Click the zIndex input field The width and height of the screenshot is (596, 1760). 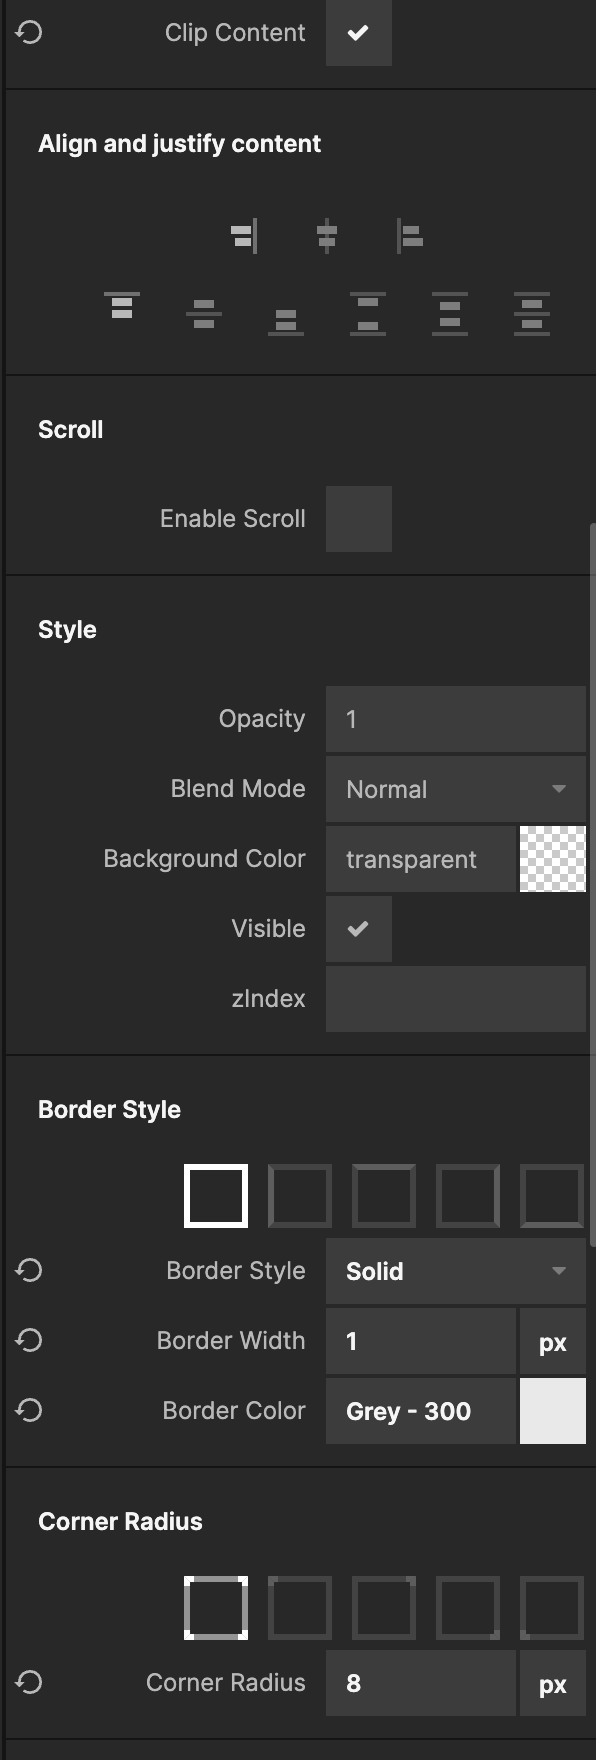(x=456, y=999)
